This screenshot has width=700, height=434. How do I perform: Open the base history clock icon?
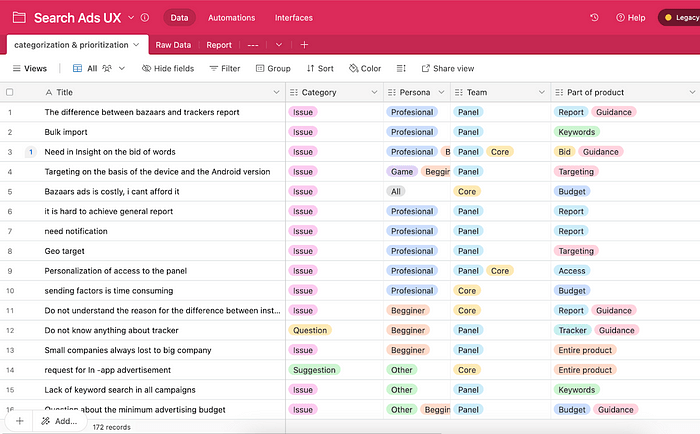pos(594,17)
